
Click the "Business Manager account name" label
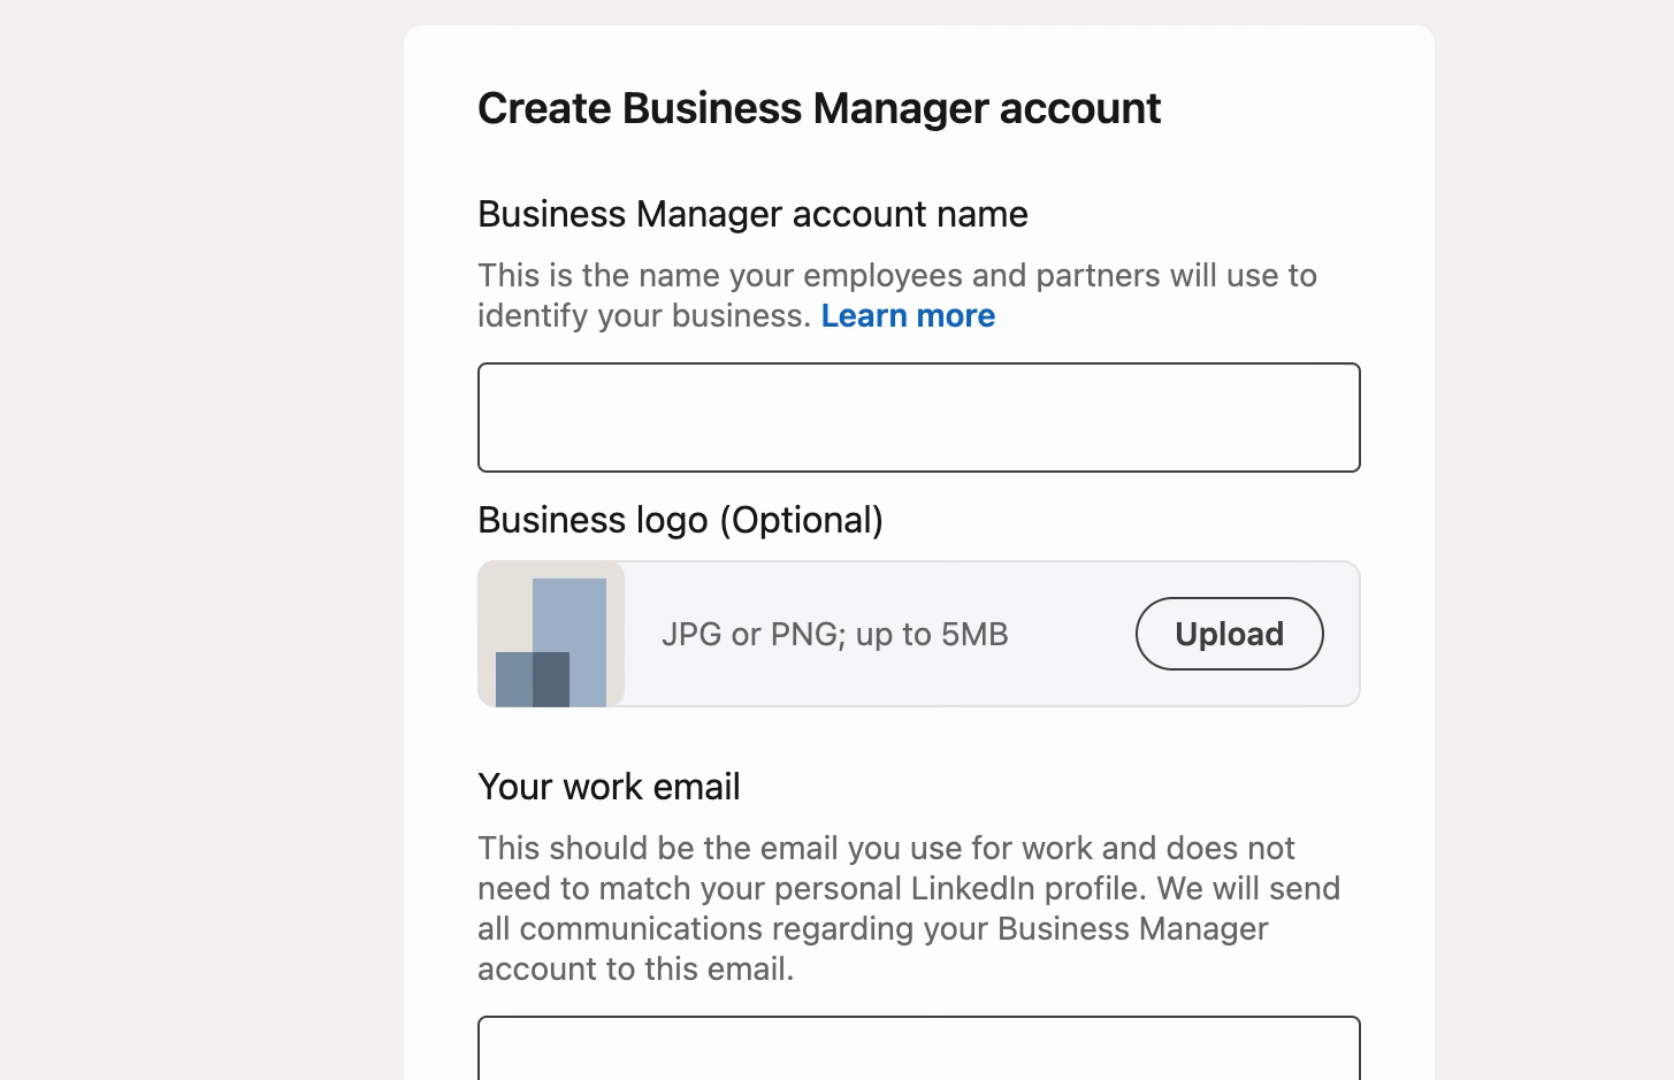pos(752,214)
